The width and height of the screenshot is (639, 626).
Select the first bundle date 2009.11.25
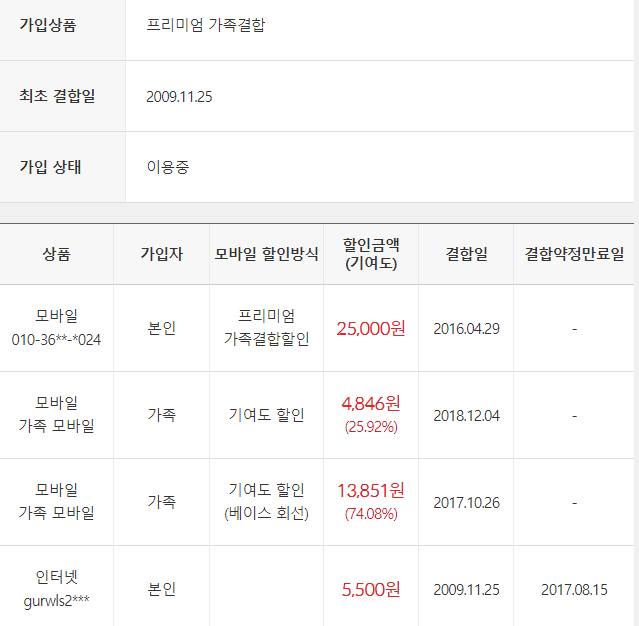(179, 97)
